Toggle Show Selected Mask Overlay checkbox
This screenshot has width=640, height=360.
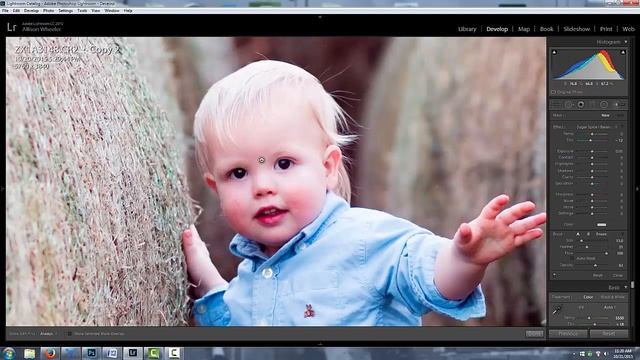click(70, 334)
